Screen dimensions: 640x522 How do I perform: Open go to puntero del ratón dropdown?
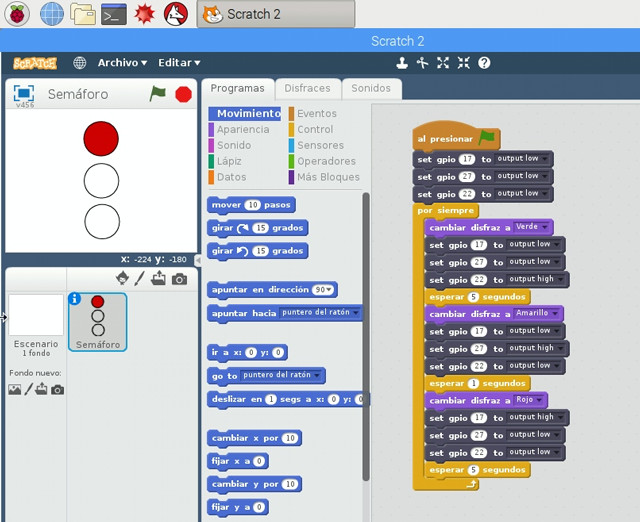[x=281, y=375]
